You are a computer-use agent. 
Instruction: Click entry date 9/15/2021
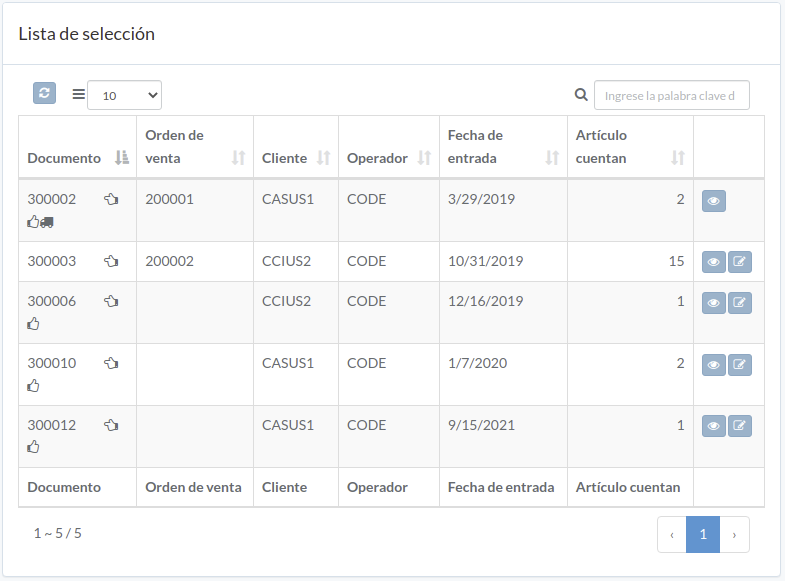point(481,425)
